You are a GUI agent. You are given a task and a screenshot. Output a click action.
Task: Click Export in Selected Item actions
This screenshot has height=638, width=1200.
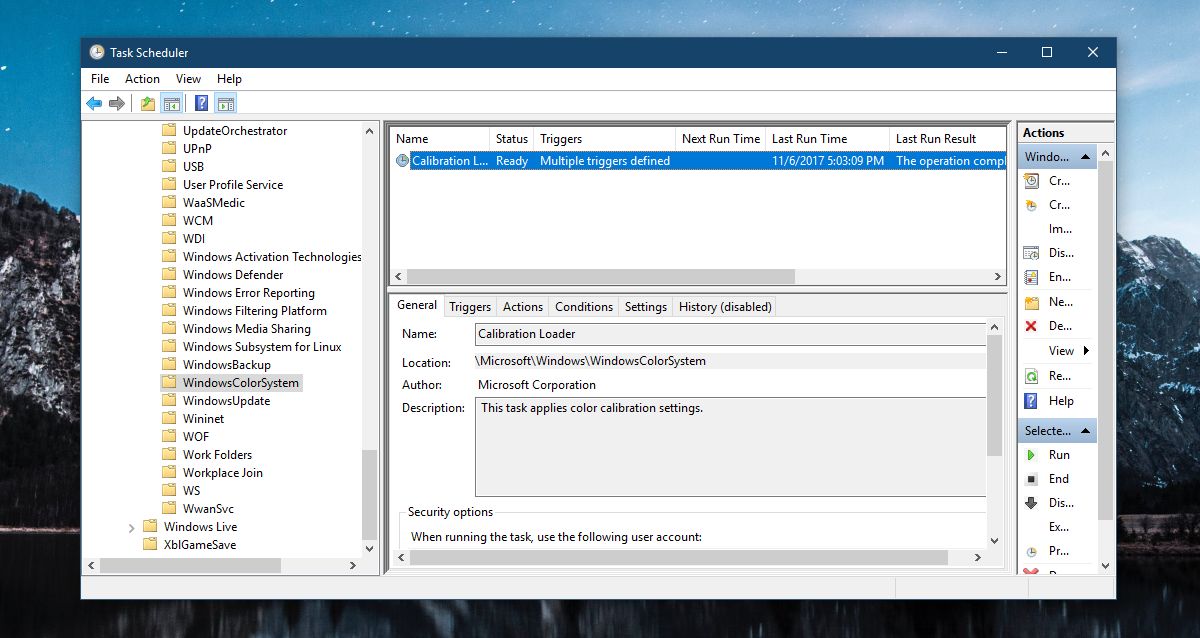(1058, 527)
